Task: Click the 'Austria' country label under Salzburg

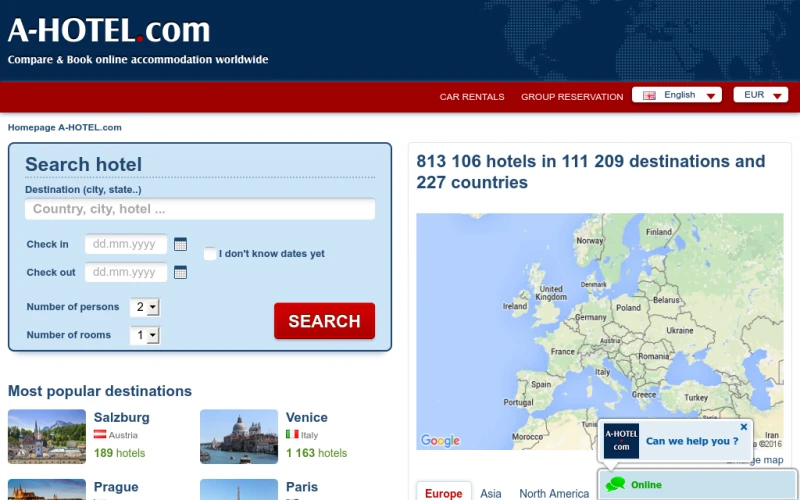Action: (123, 435)
